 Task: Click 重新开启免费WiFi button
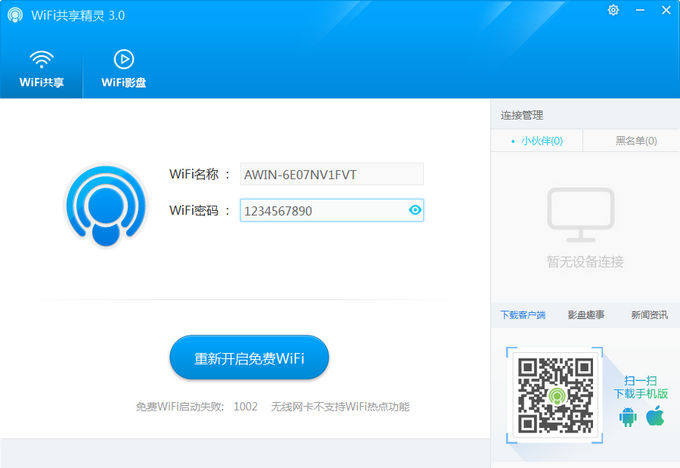point(249,357)
